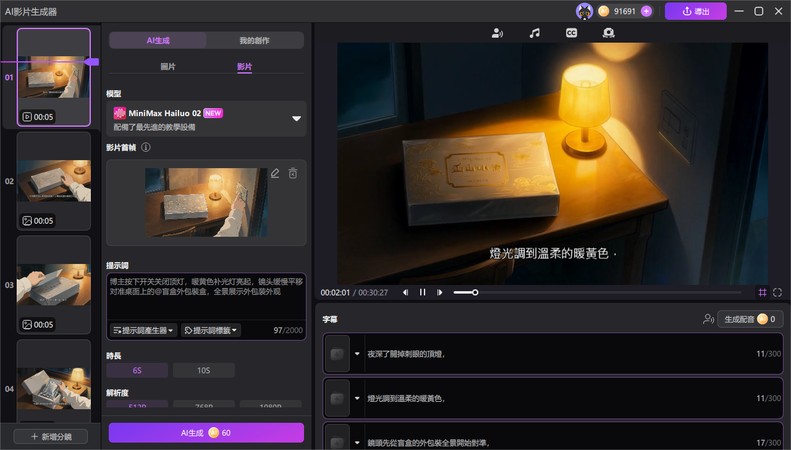This screenshot has height=450, width=791.
Task: Click the playback progress slider handle
Action: point(475,292)
